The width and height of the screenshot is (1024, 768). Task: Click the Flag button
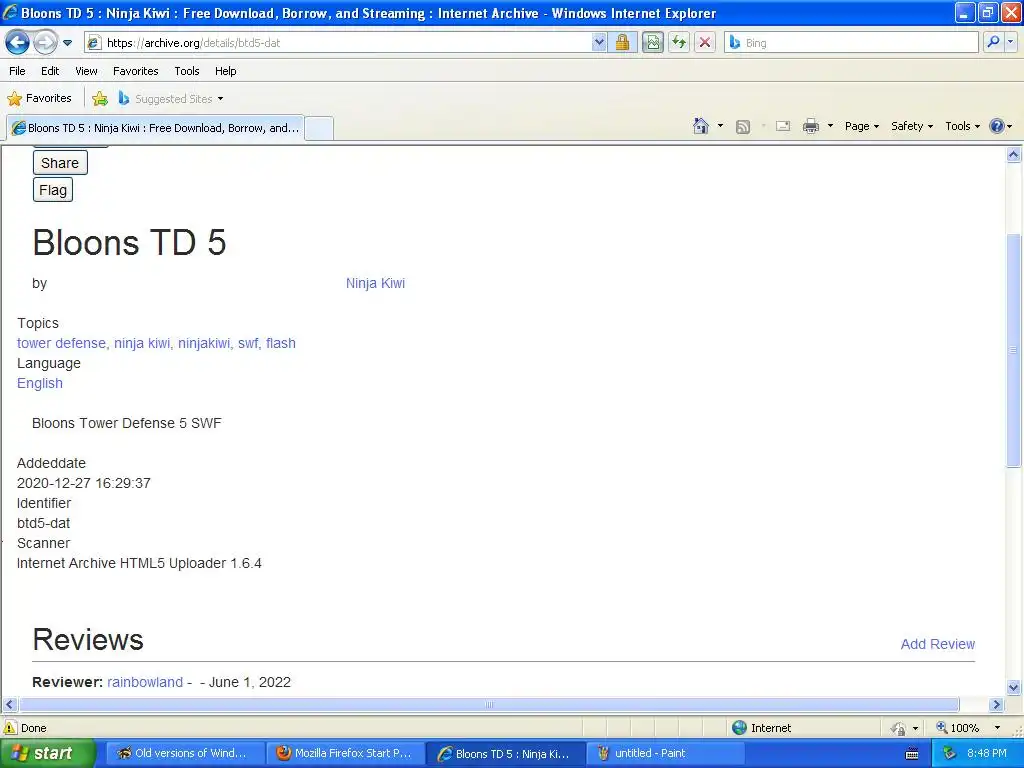53,190
